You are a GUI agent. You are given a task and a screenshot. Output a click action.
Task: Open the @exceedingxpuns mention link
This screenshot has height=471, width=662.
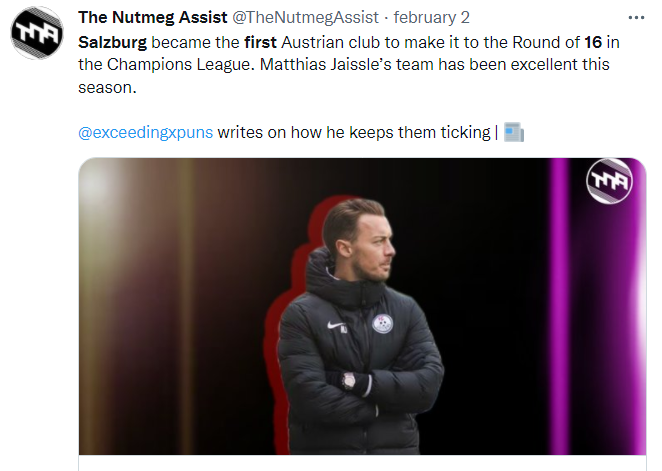[146, 133]
